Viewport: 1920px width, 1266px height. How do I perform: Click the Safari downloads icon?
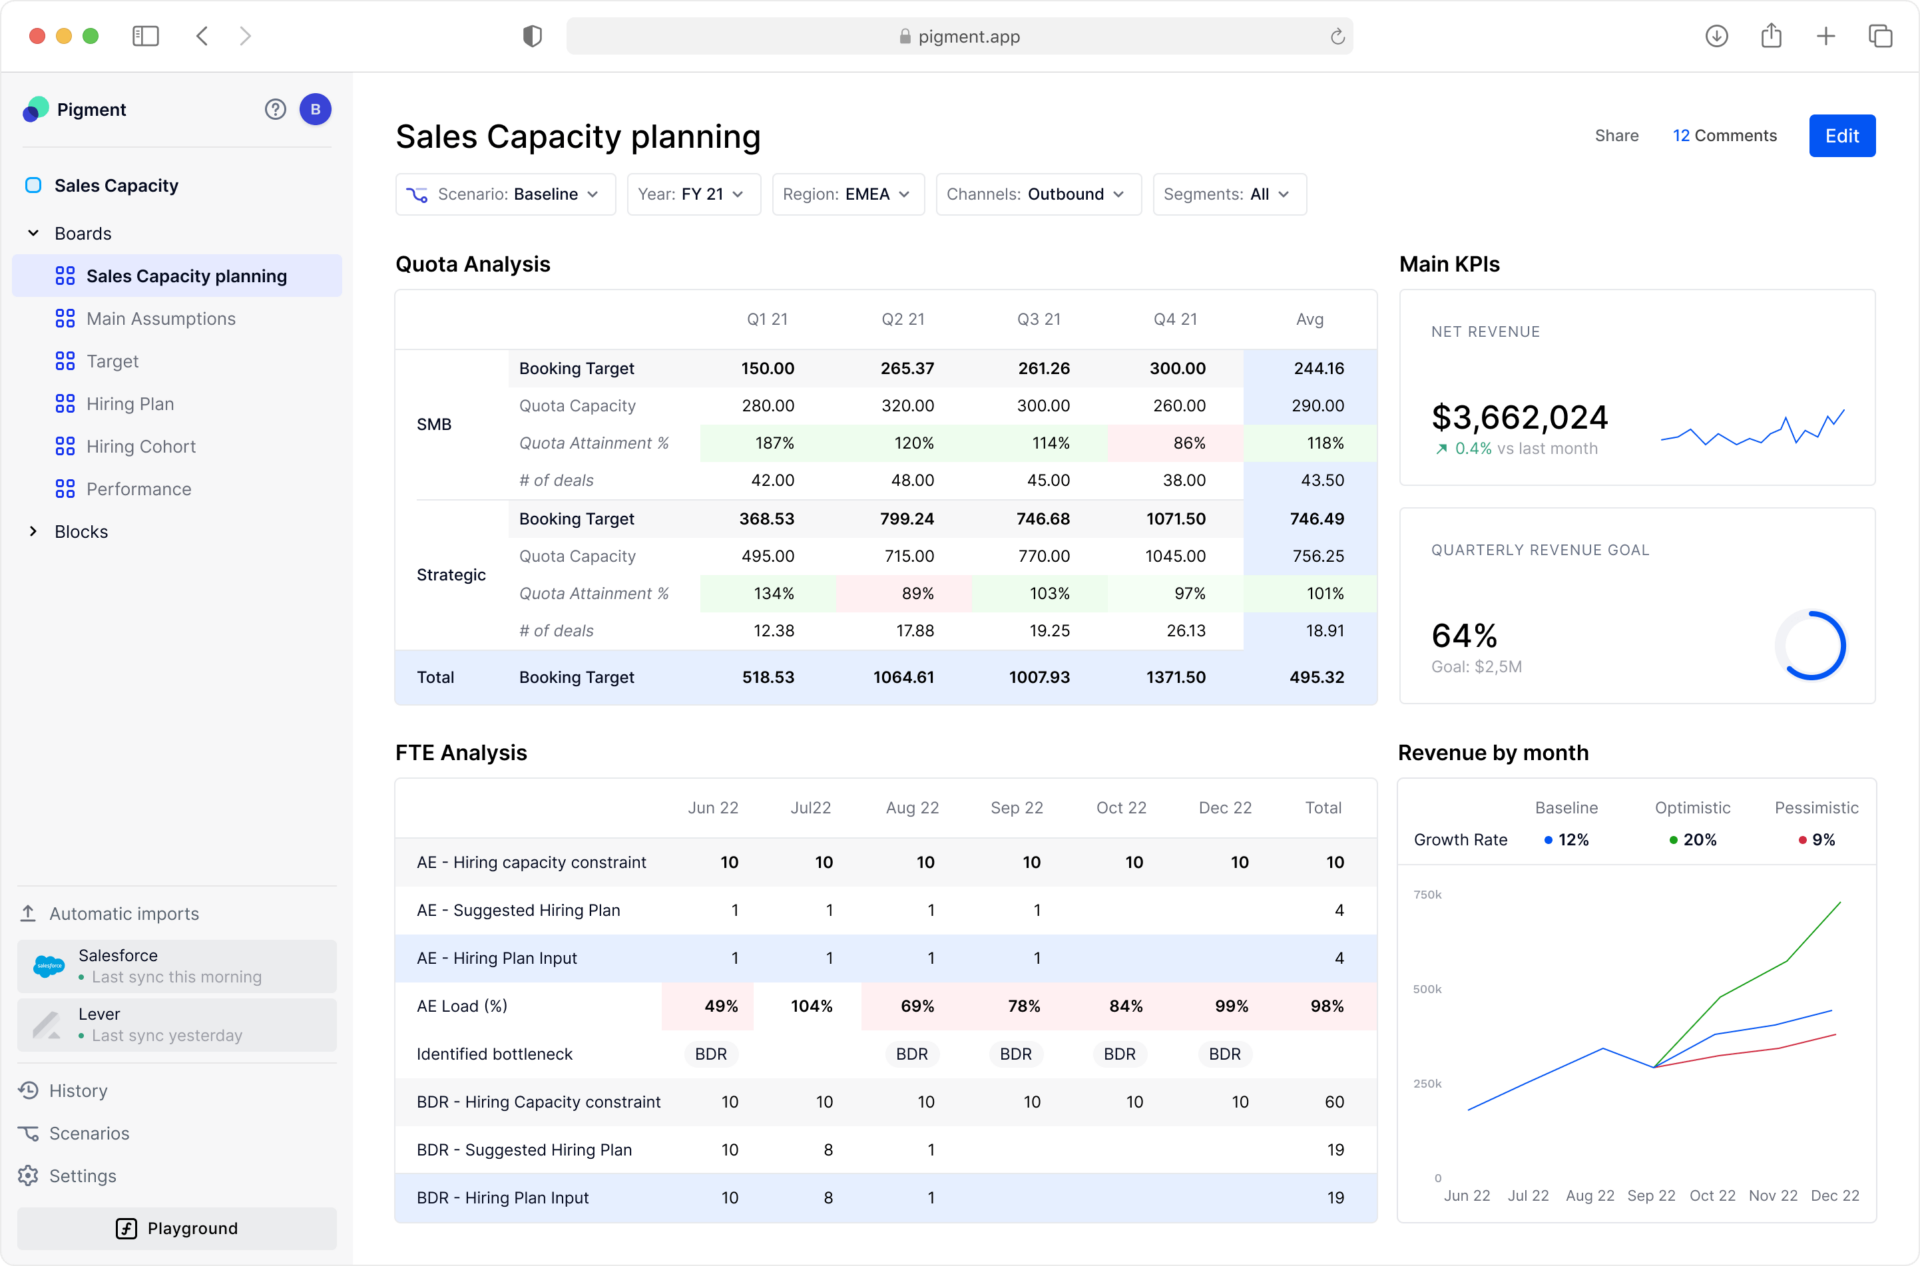[x=1716, y=36]
